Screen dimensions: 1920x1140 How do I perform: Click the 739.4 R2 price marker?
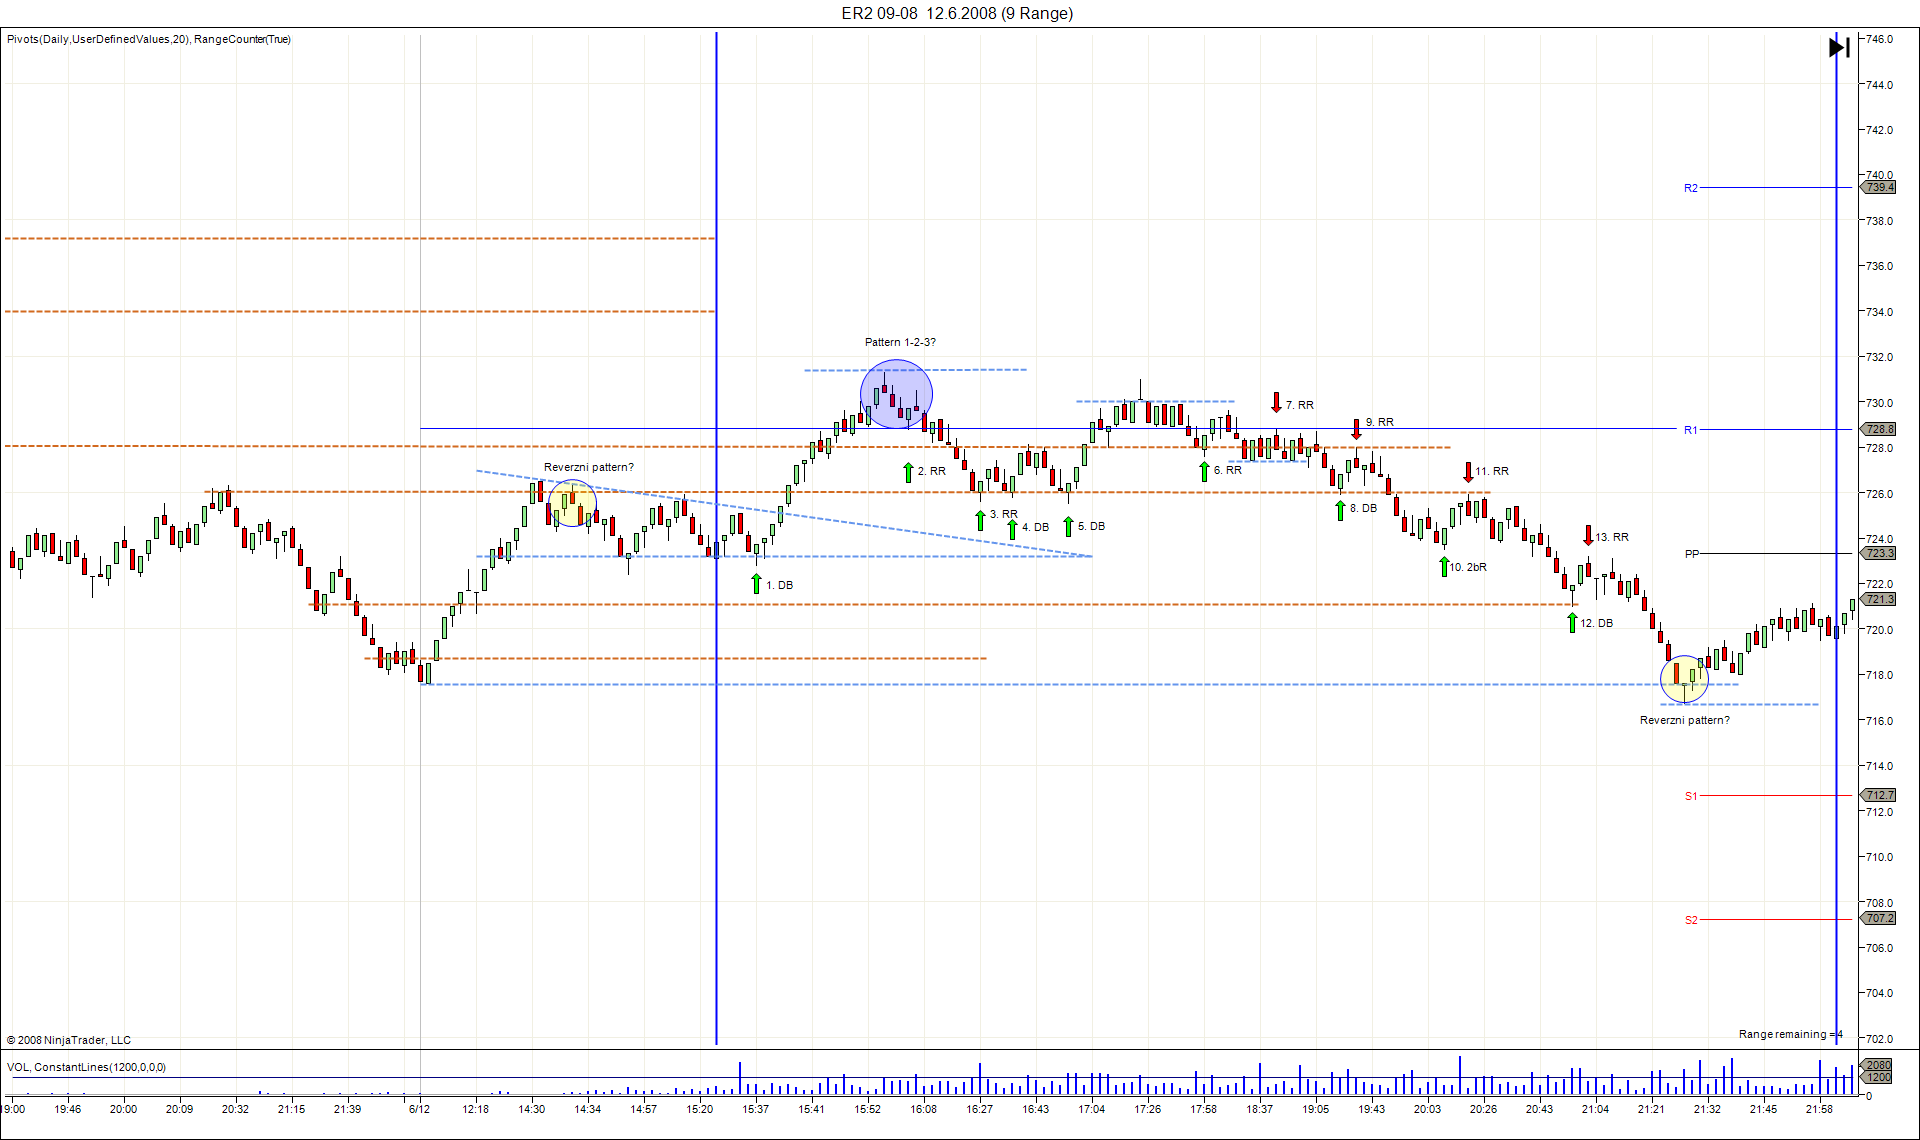click(1879, 187)
